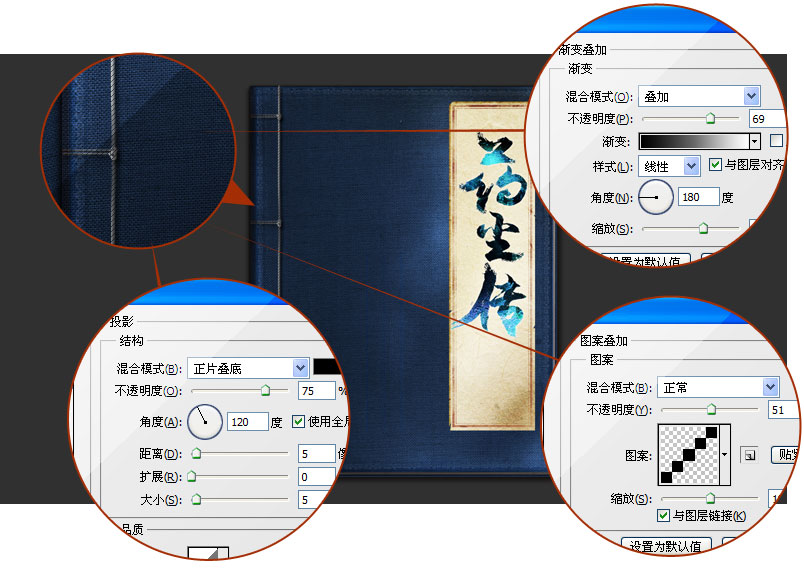
Task: Toggle 与图层链接 checkbox
Action: (x=663, y=515)
